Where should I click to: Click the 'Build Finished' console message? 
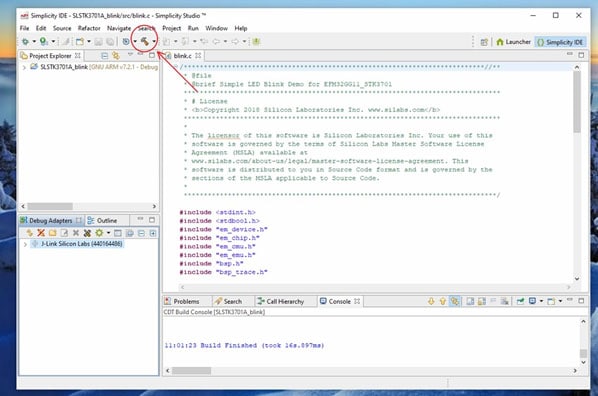(x=244, y=345)
